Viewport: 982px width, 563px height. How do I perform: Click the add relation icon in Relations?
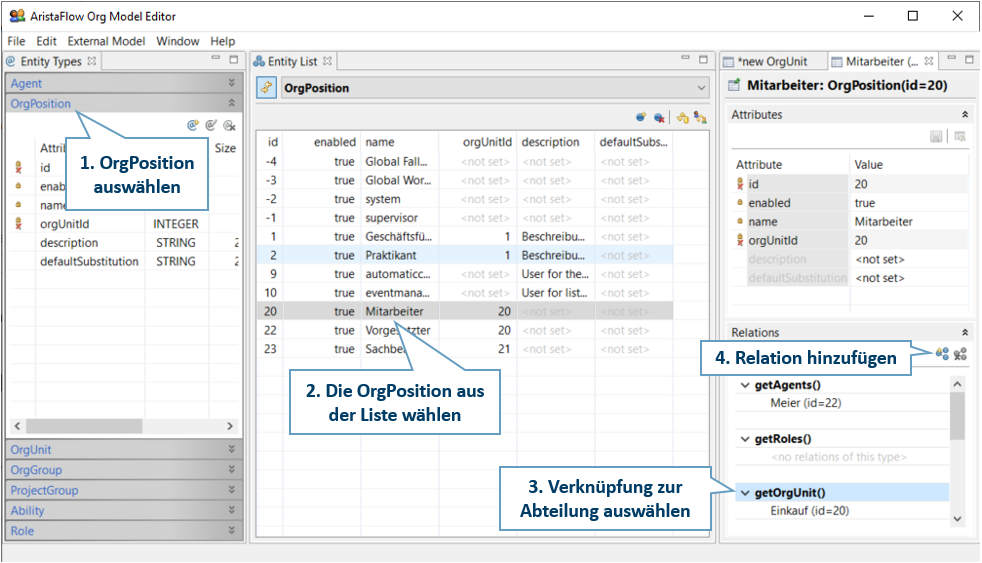tap(942, 354)
